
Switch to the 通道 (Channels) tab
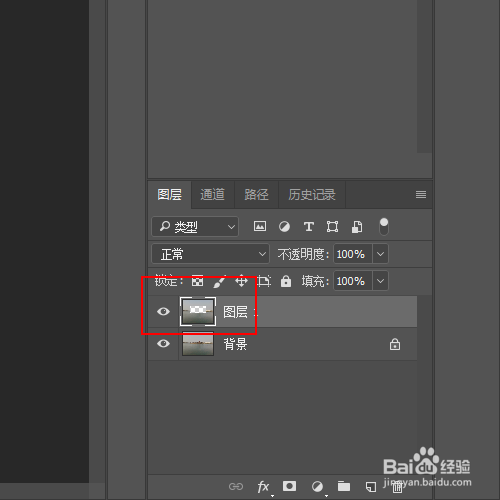[213, 195]
